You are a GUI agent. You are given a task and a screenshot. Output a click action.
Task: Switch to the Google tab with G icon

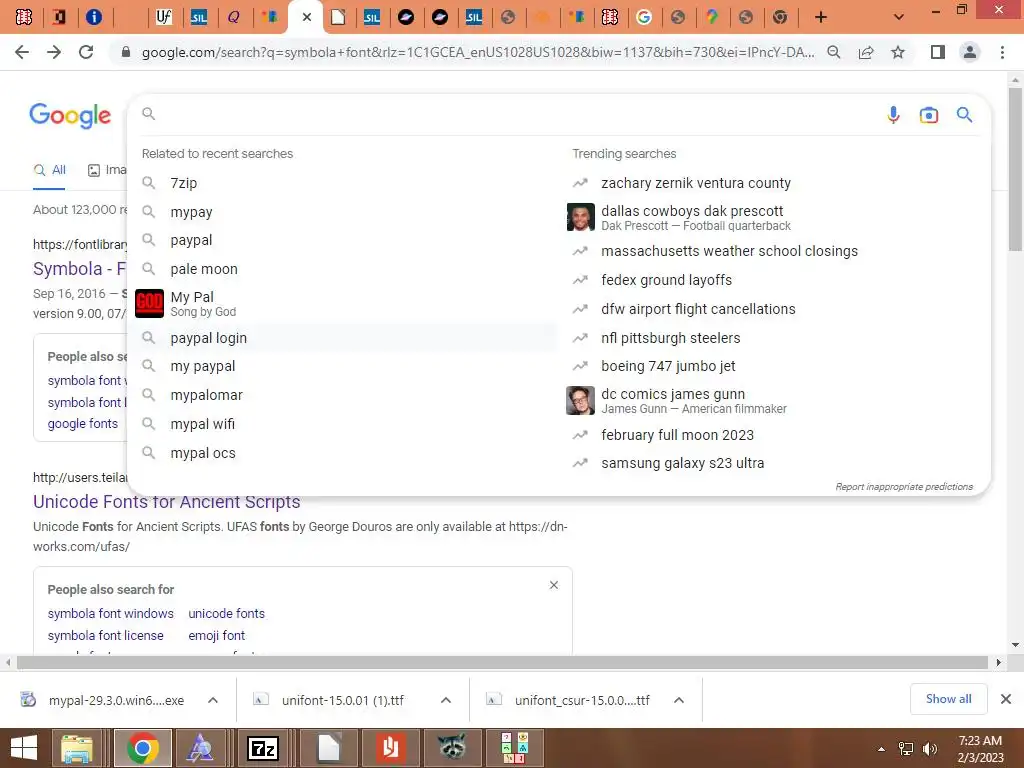(644, 18)
